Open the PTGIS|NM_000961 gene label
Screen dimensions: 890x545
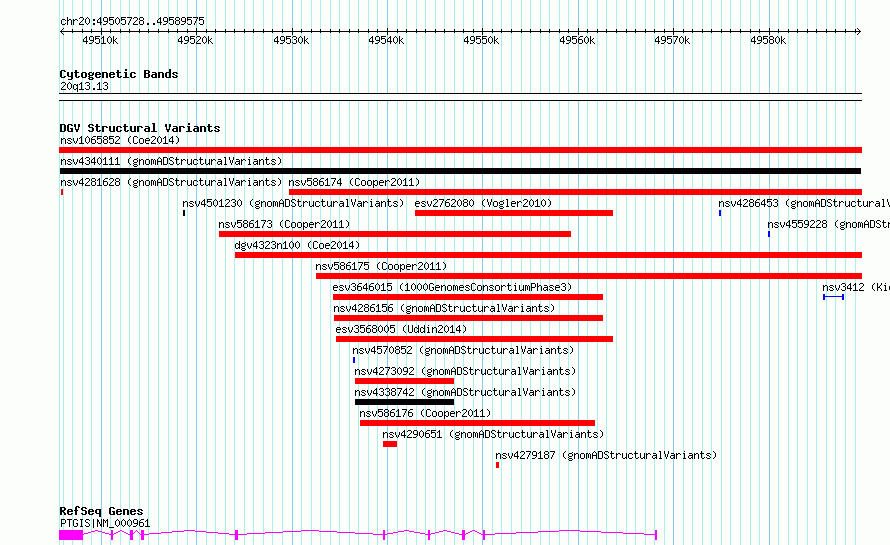point(105,523)
